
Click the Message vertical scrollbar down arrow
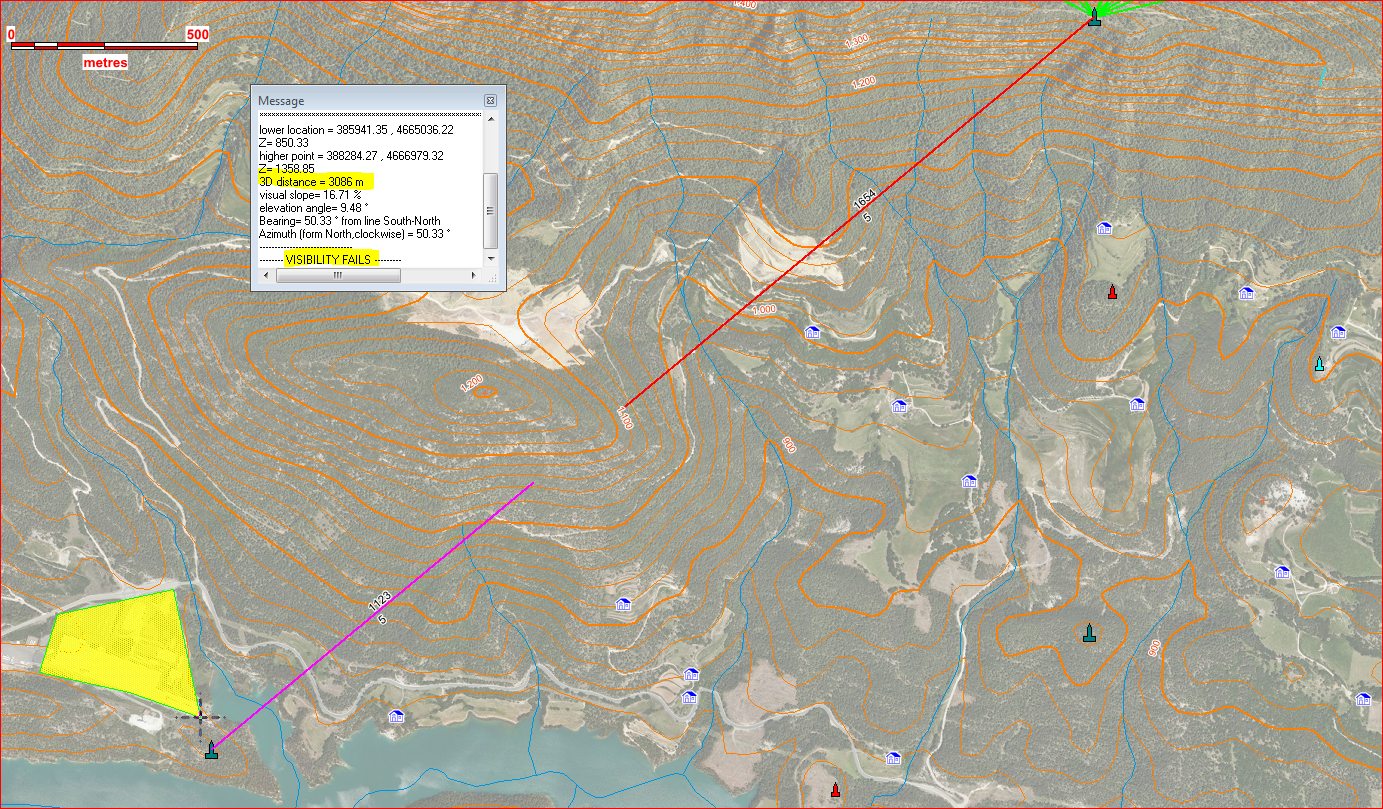490,257
